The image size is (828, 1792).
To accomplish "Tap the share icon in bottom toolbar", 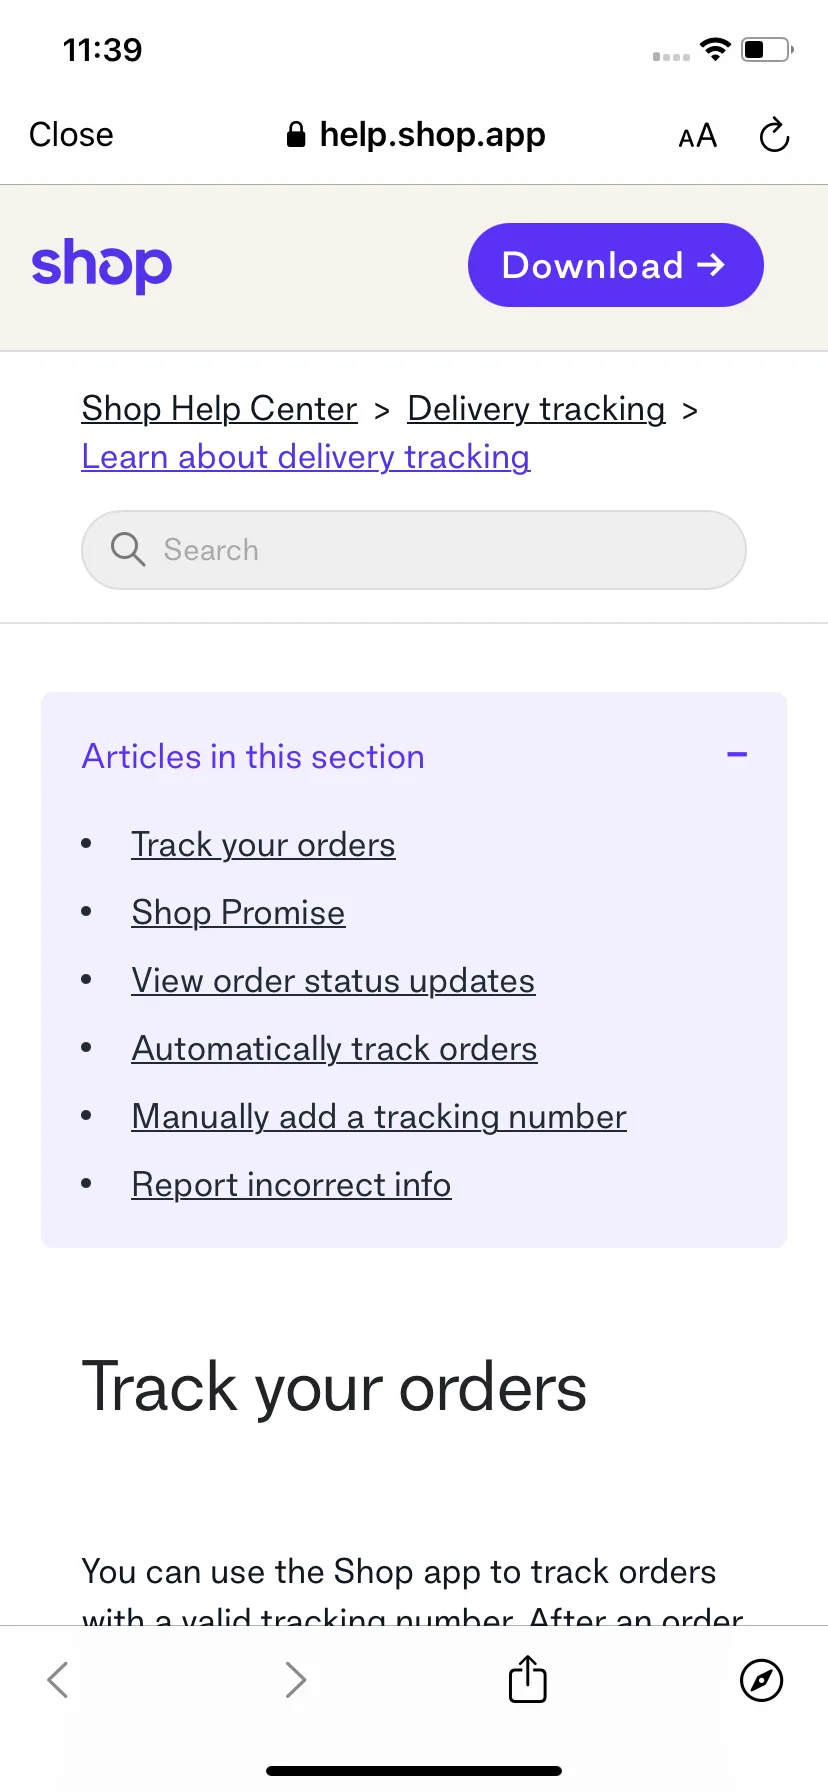I will point(527,1679).
